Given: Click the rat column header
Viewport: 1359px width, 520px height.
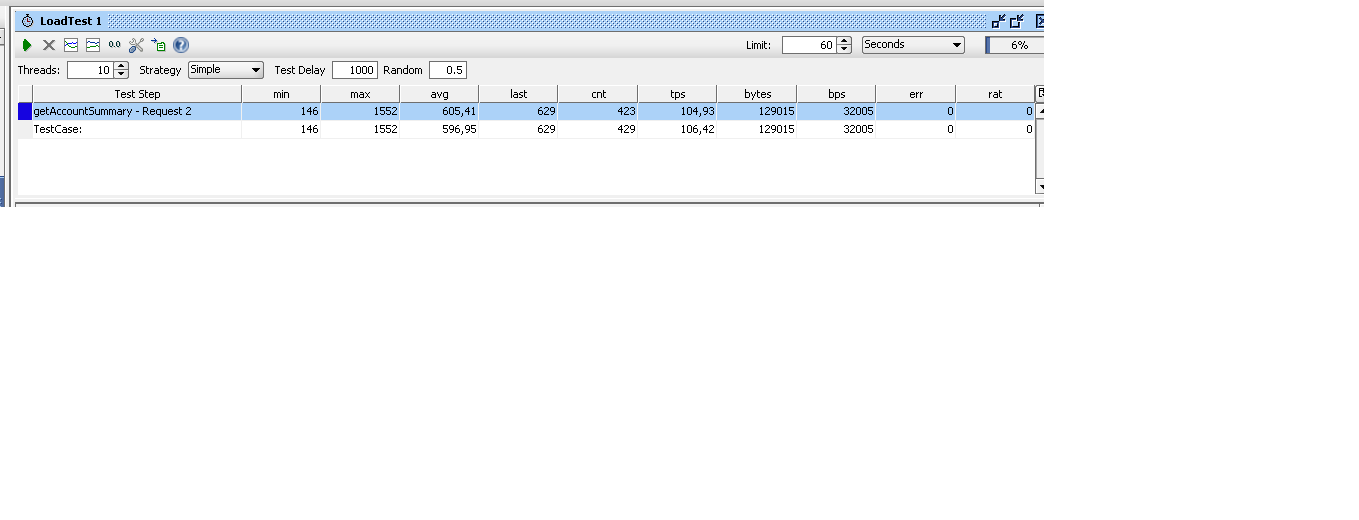Looking at the screenshot, I should 995,94.
